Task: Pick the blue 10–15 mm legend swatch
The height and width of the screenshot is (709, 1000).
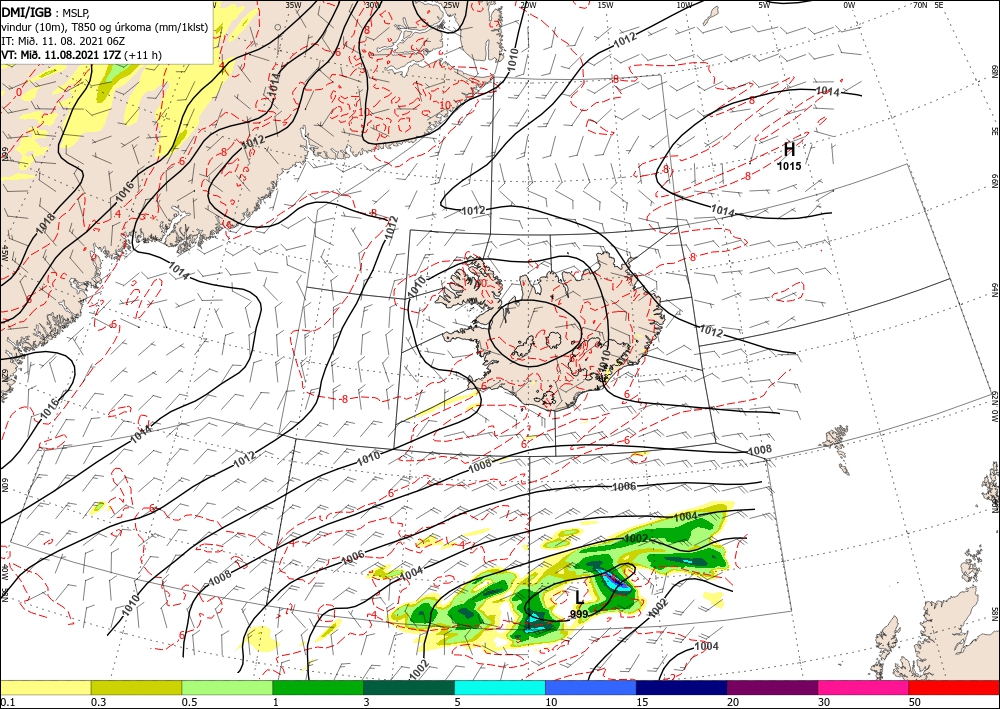Action: click(591, 687)
